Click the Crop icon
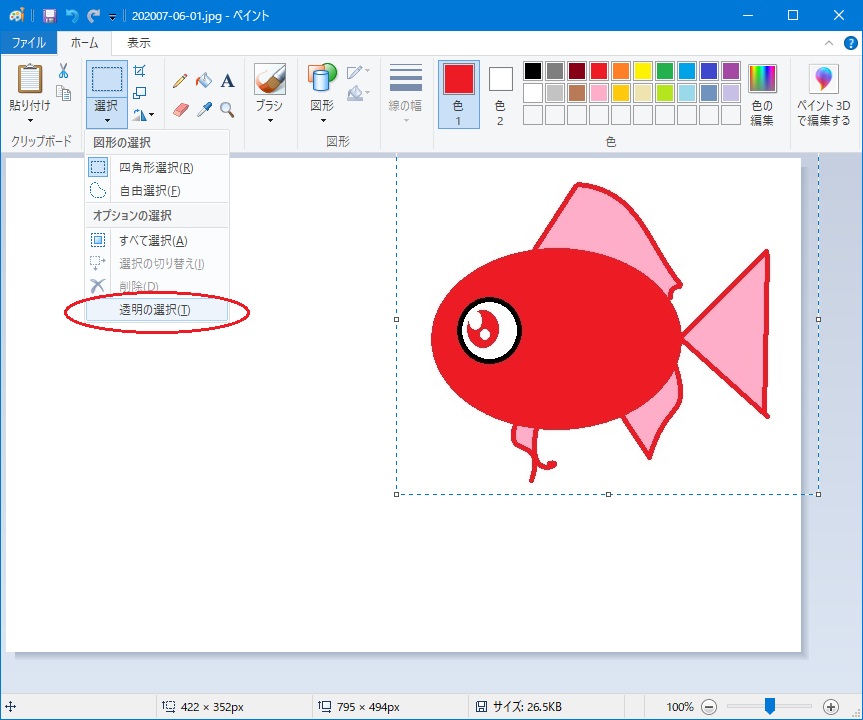The width and height of the screenshot is (863, 720). coord(140,70)
